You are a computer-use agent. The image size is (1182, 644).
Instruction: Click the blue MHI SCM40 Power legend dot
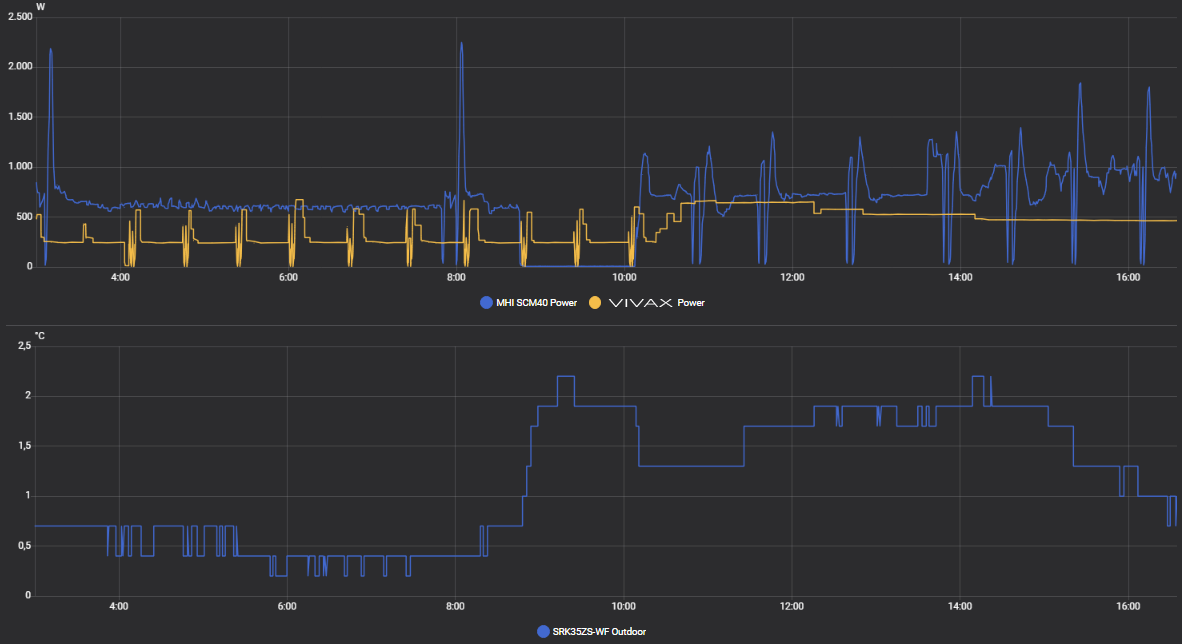click(487, 302)
